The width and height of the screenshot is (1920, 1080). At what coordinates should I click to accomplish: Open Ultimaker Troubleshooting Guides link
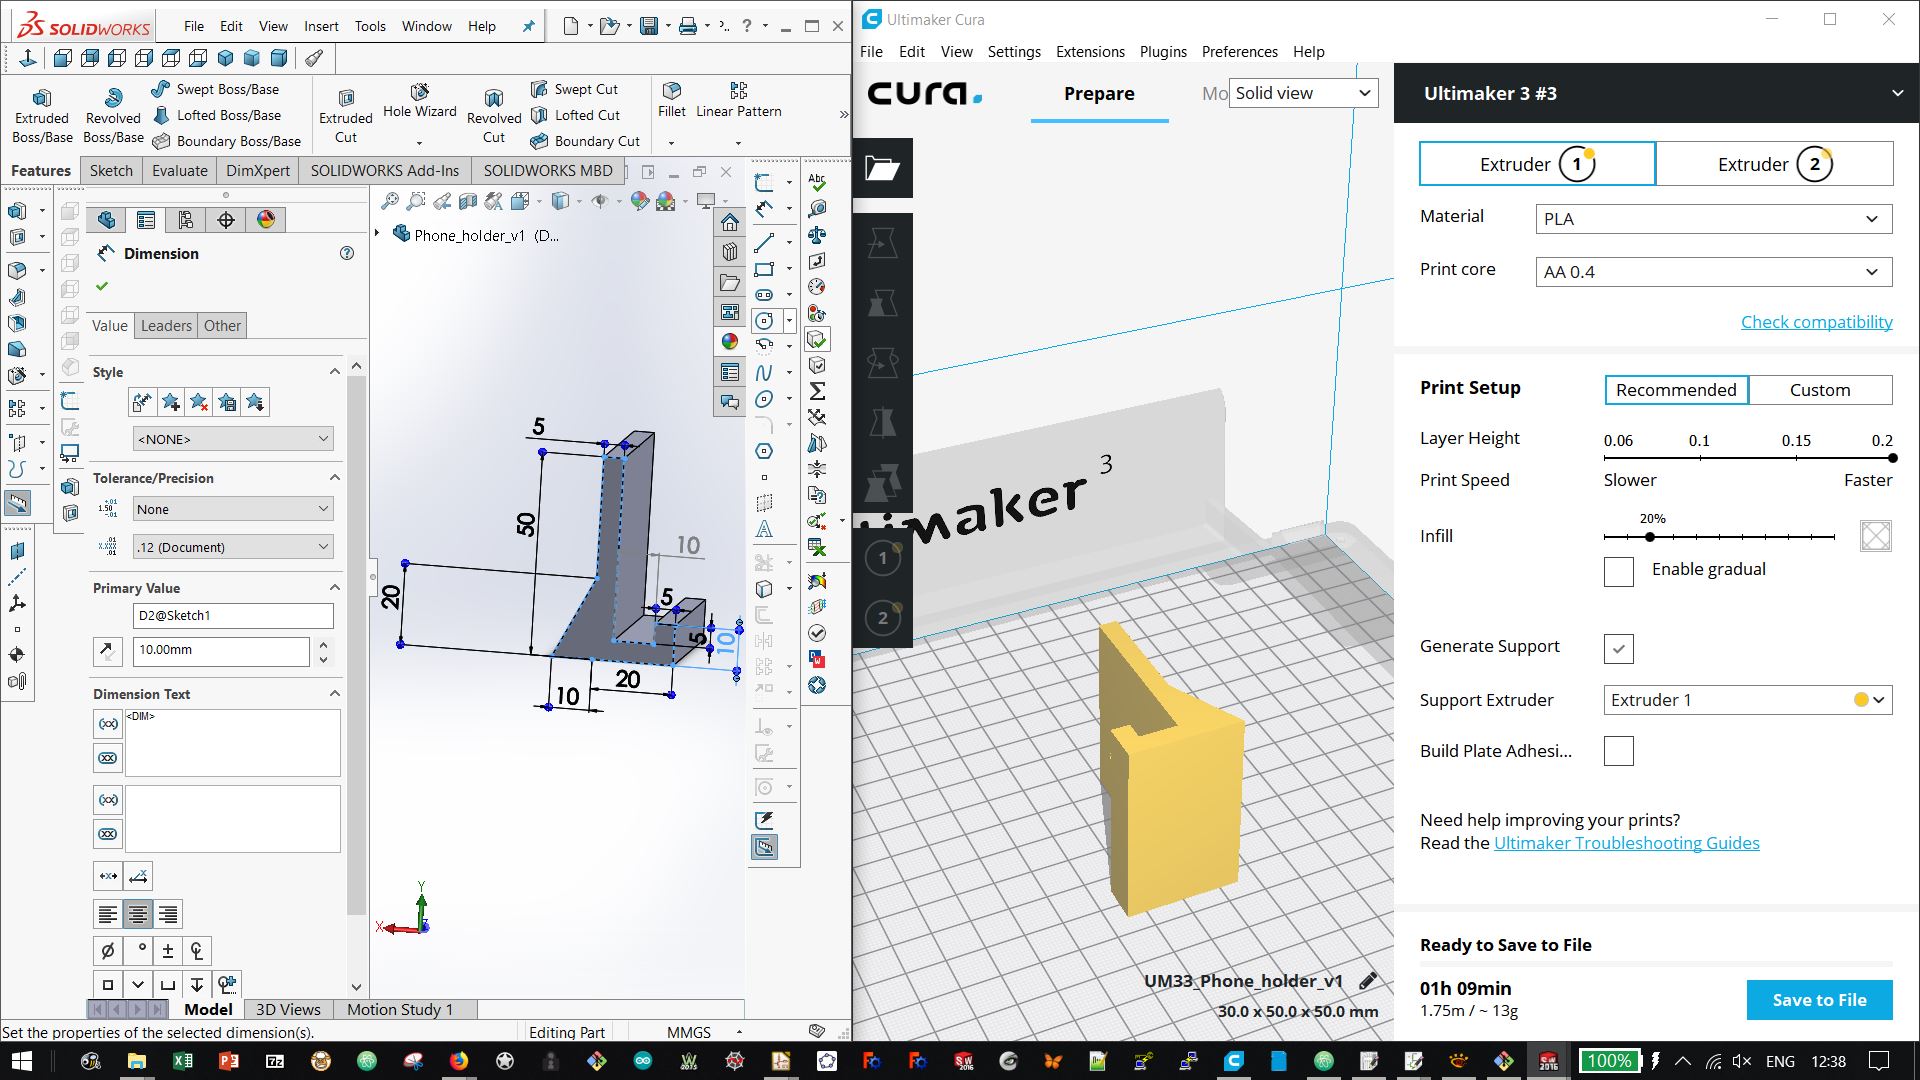coord(1626,843)
